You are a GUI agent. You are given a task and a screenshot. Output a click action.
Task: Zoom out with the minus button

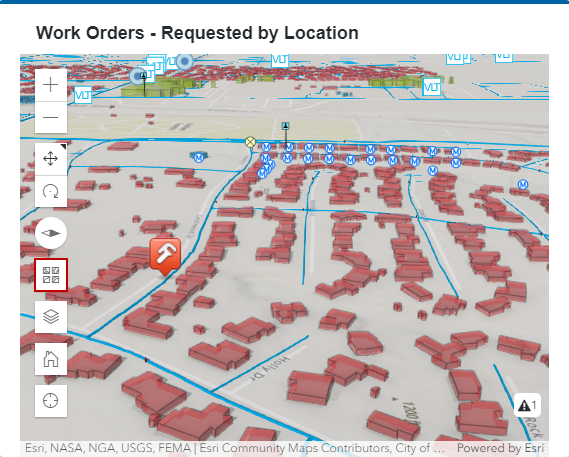(x=51, y=117)
